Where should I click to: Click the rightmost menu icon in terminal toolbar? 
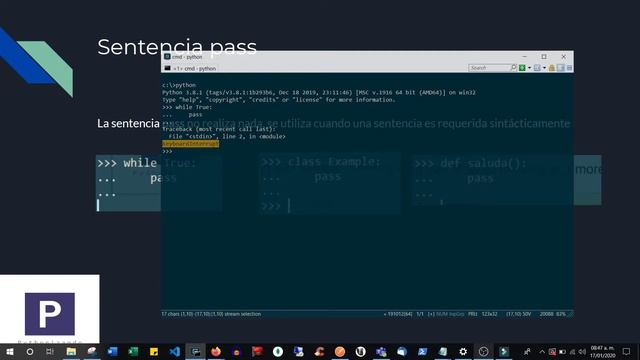tap(569, 68)
